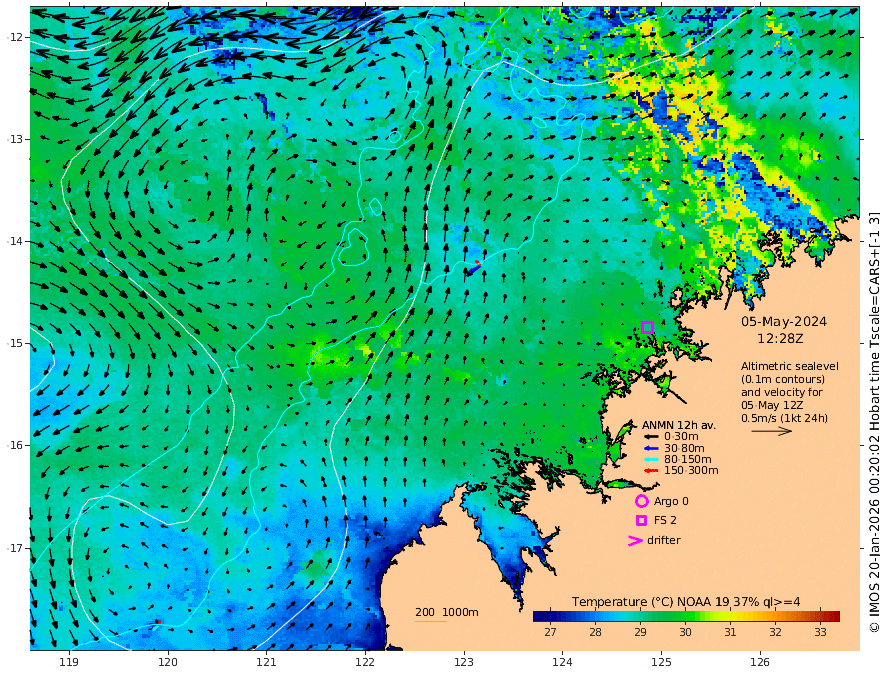Click the cyan 80-150m arrow legend icon
This screenshot has width=880, height=680.
pos(651,459)
